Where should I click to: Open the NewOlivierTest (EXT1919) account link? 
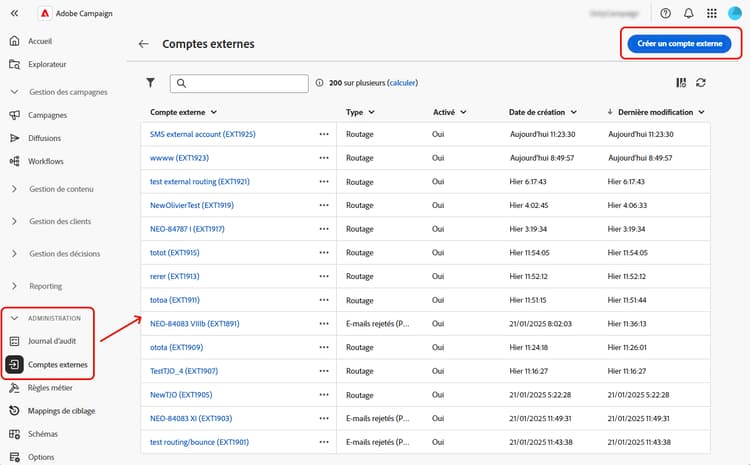(201, 205)
